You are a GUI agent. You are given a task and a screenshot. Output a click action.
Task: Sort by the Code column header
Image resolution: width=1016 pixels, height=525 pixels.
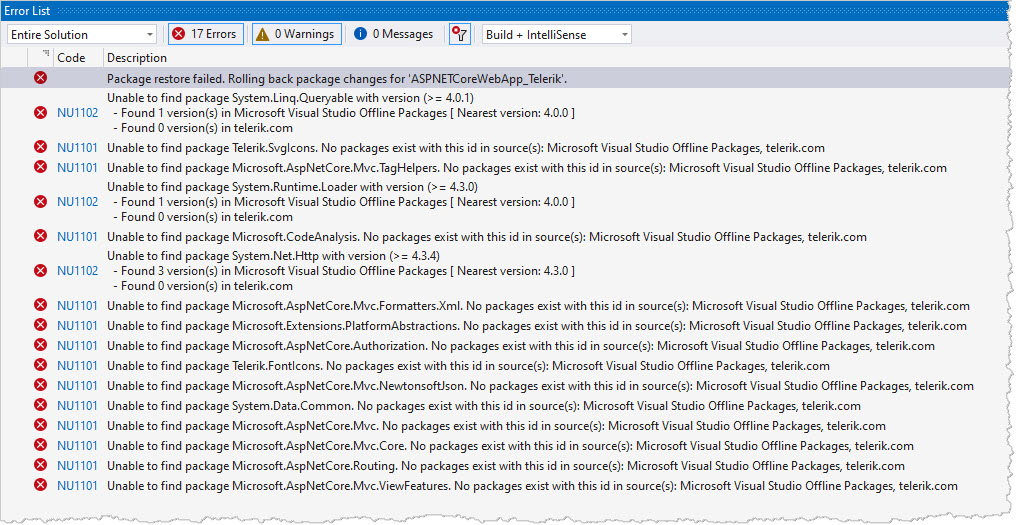pyautogui.click(x=72, y=58)
